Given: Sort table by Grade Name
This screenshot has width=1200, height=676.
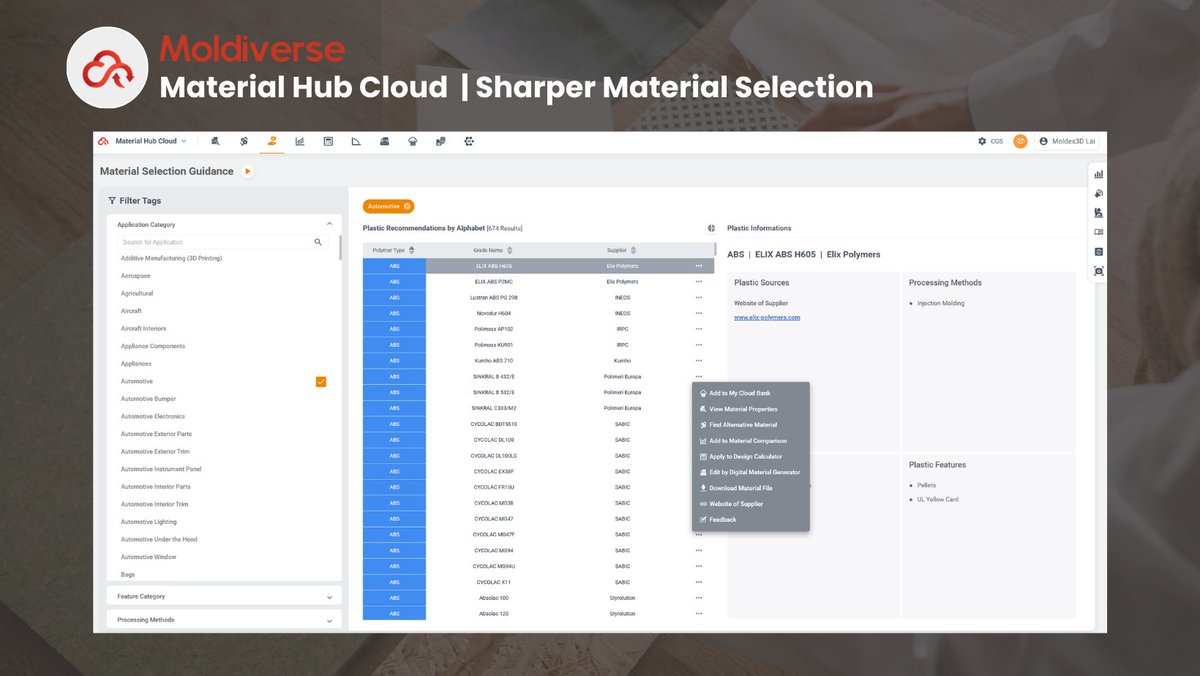Looking at the screenshot, I should (x=510, y=250).
